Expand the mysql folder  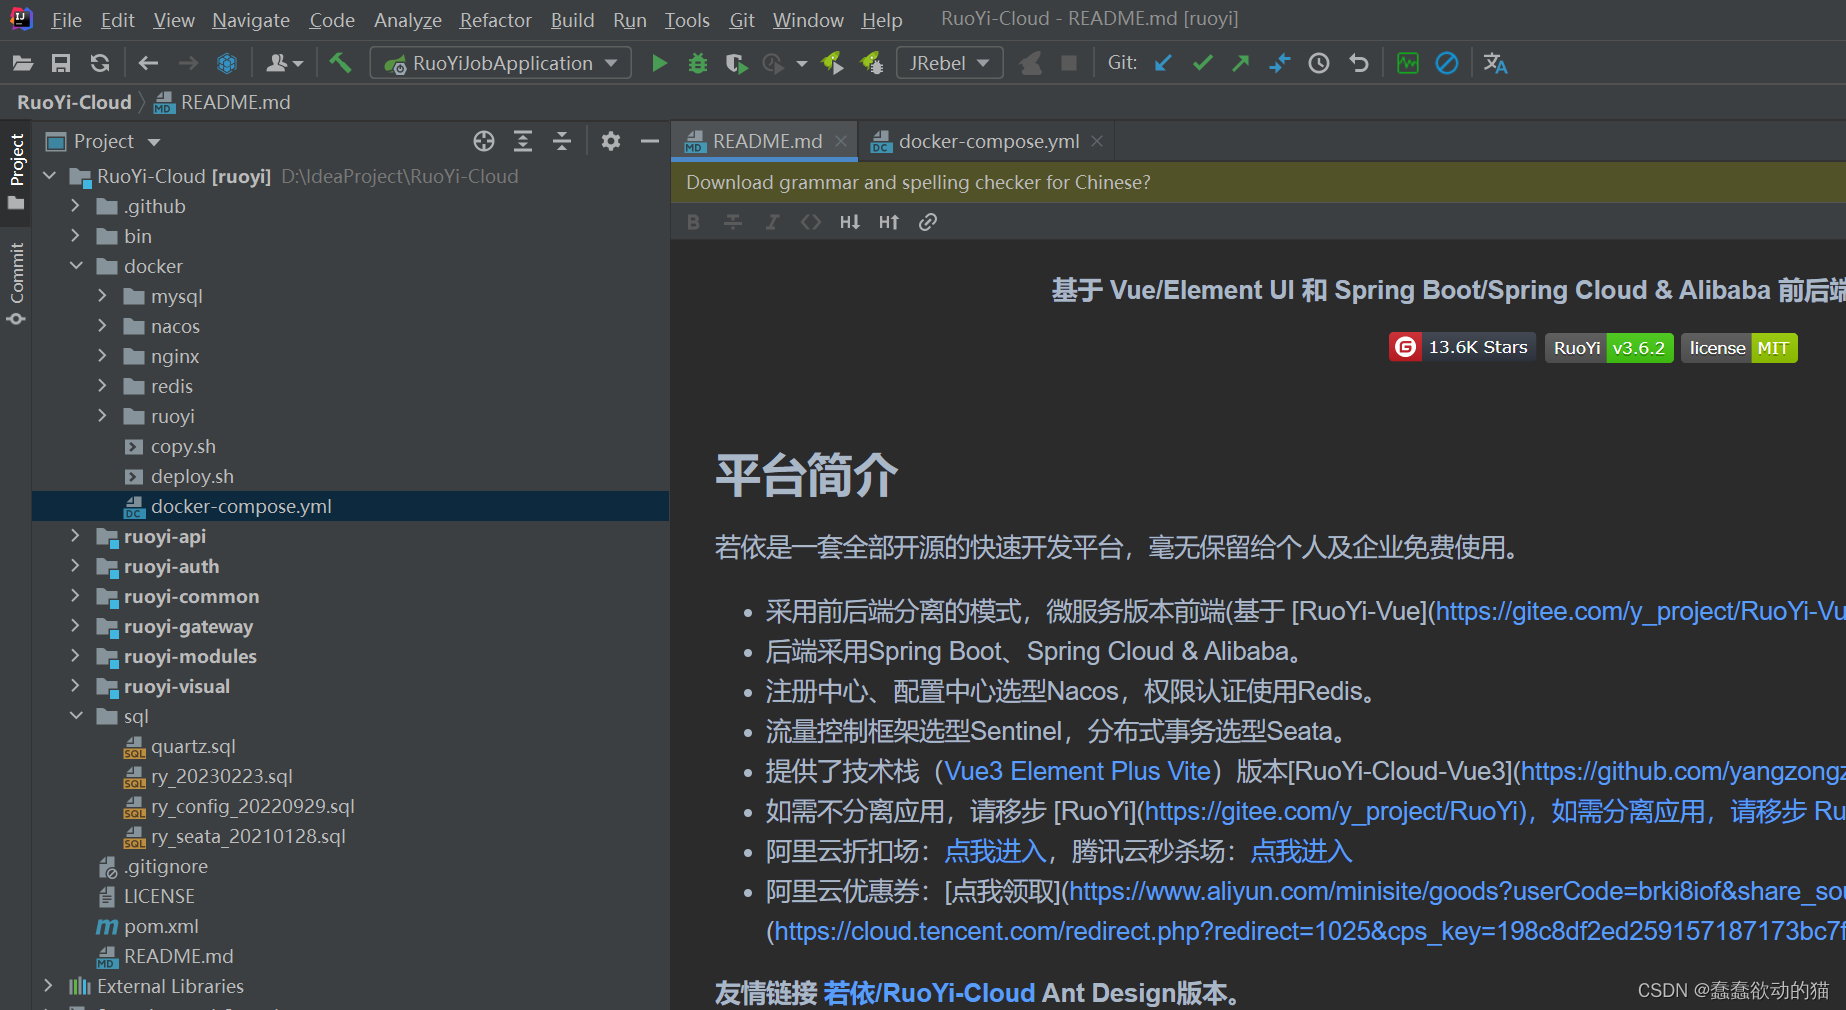[102, 296]
